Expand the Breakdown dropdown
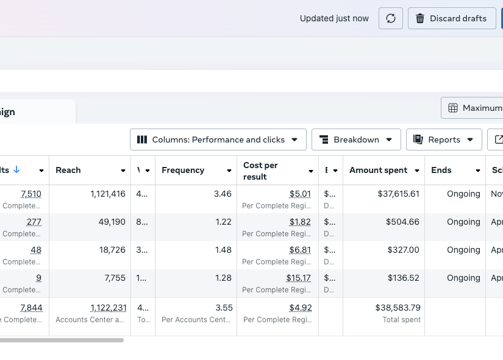Image resolution: width=503 pixels, height=360 pixels. pyautogui.click(x=356, y=140)
